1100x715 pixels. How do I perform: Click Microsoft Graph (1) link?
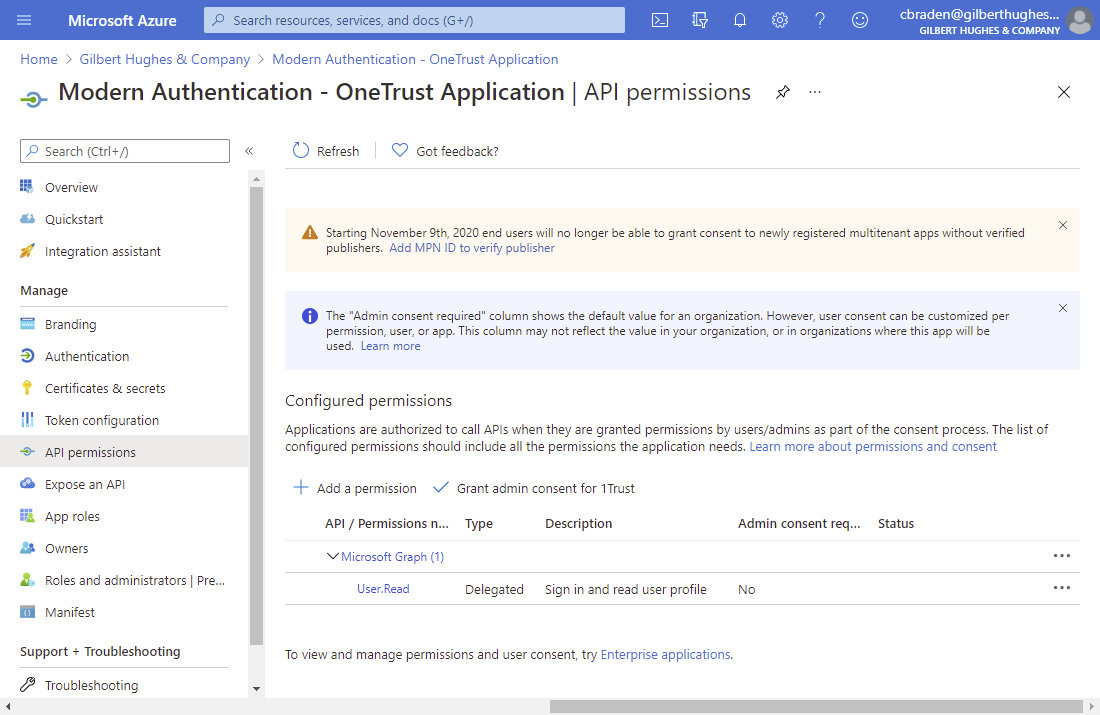click(x=392, y=556)
